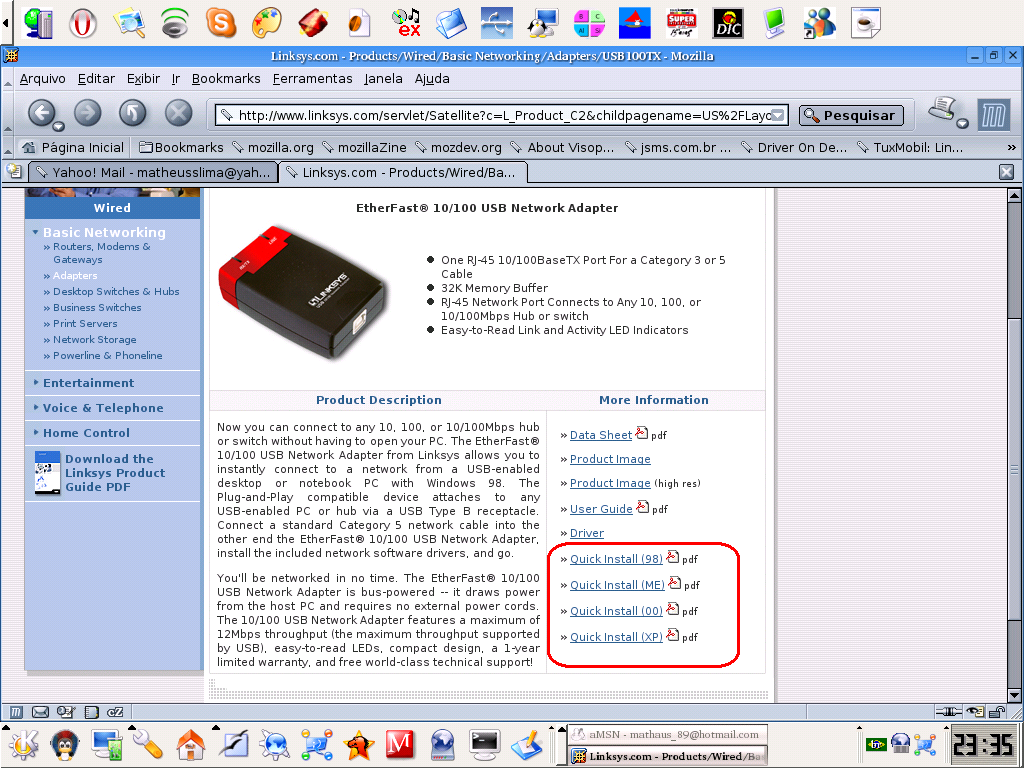Launch the MSN people messenger icon

pos(820,24)
